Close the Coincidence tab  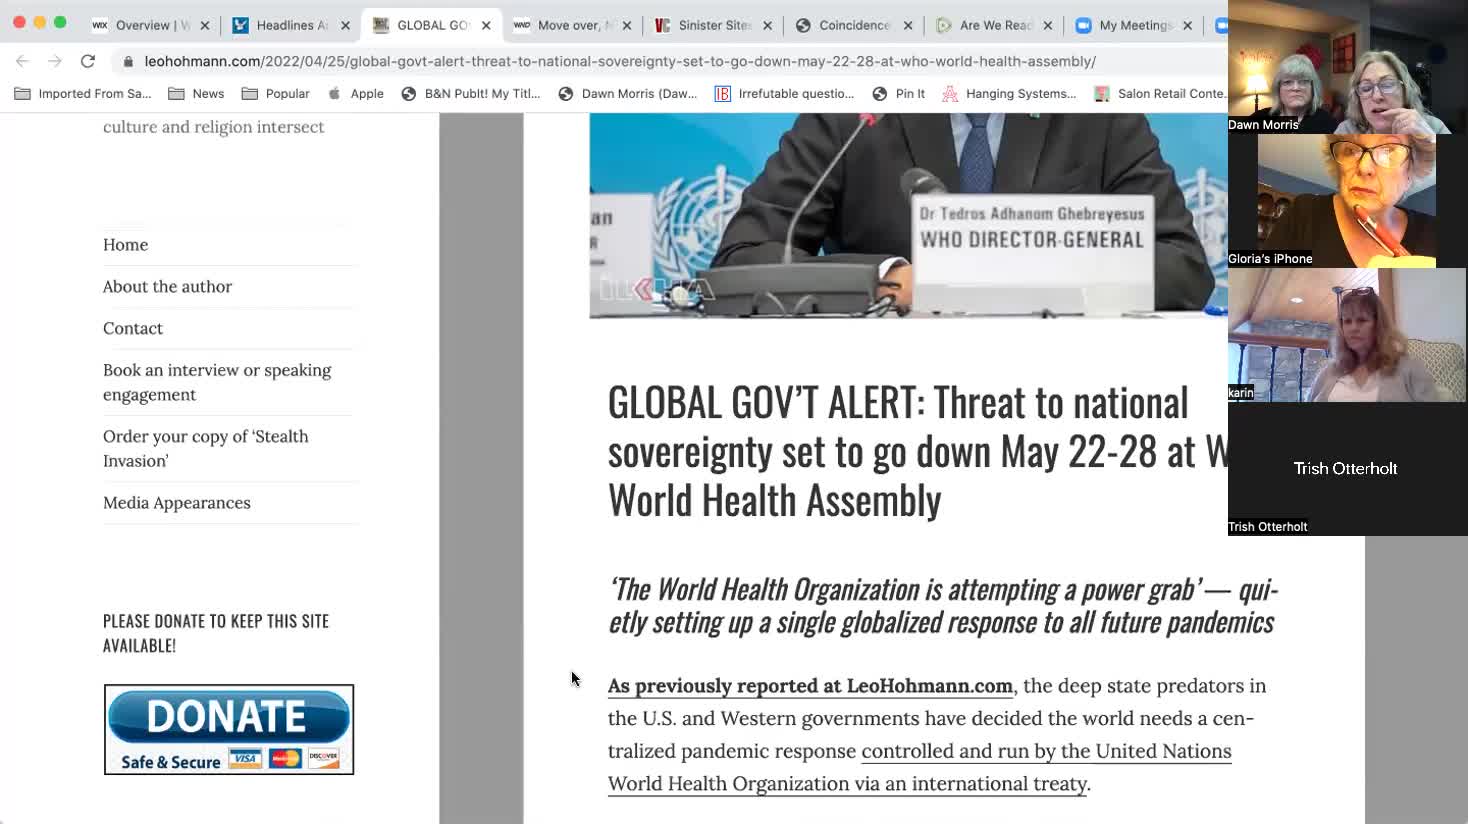908,26
